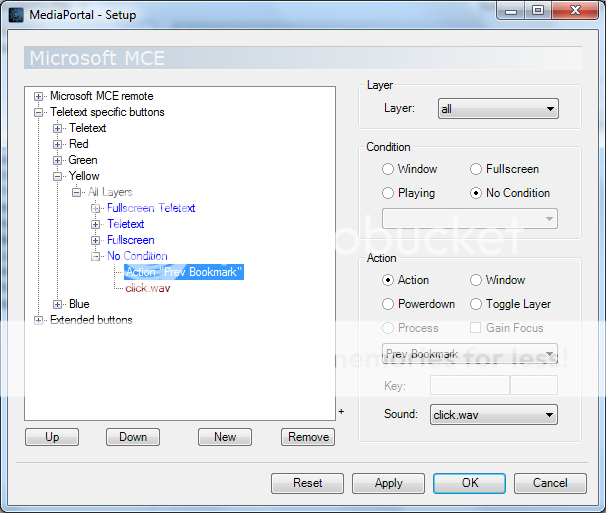
Task: Expand the Red button node
Action: click(58, 144)
